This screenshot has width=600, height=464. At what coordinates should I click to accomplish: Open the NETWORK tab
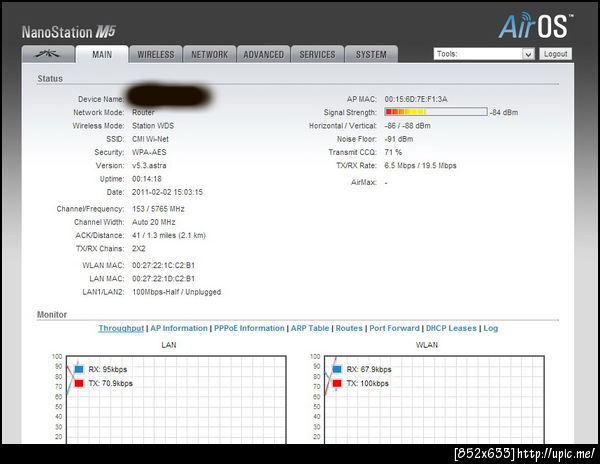pyautogui.click(x=210, y=54)
